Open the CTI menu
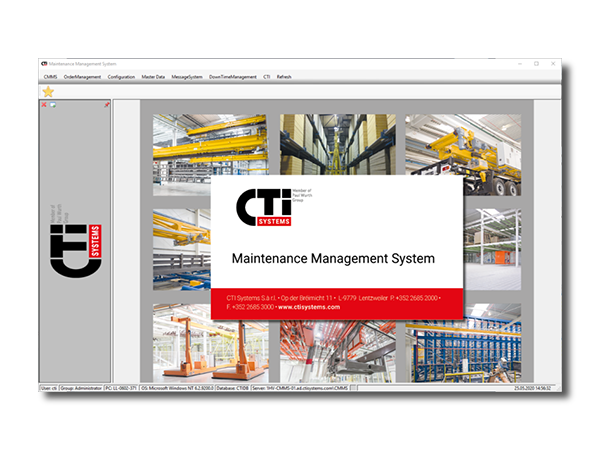This screenshot has width=600, height=450. click(x=267, y=77)
